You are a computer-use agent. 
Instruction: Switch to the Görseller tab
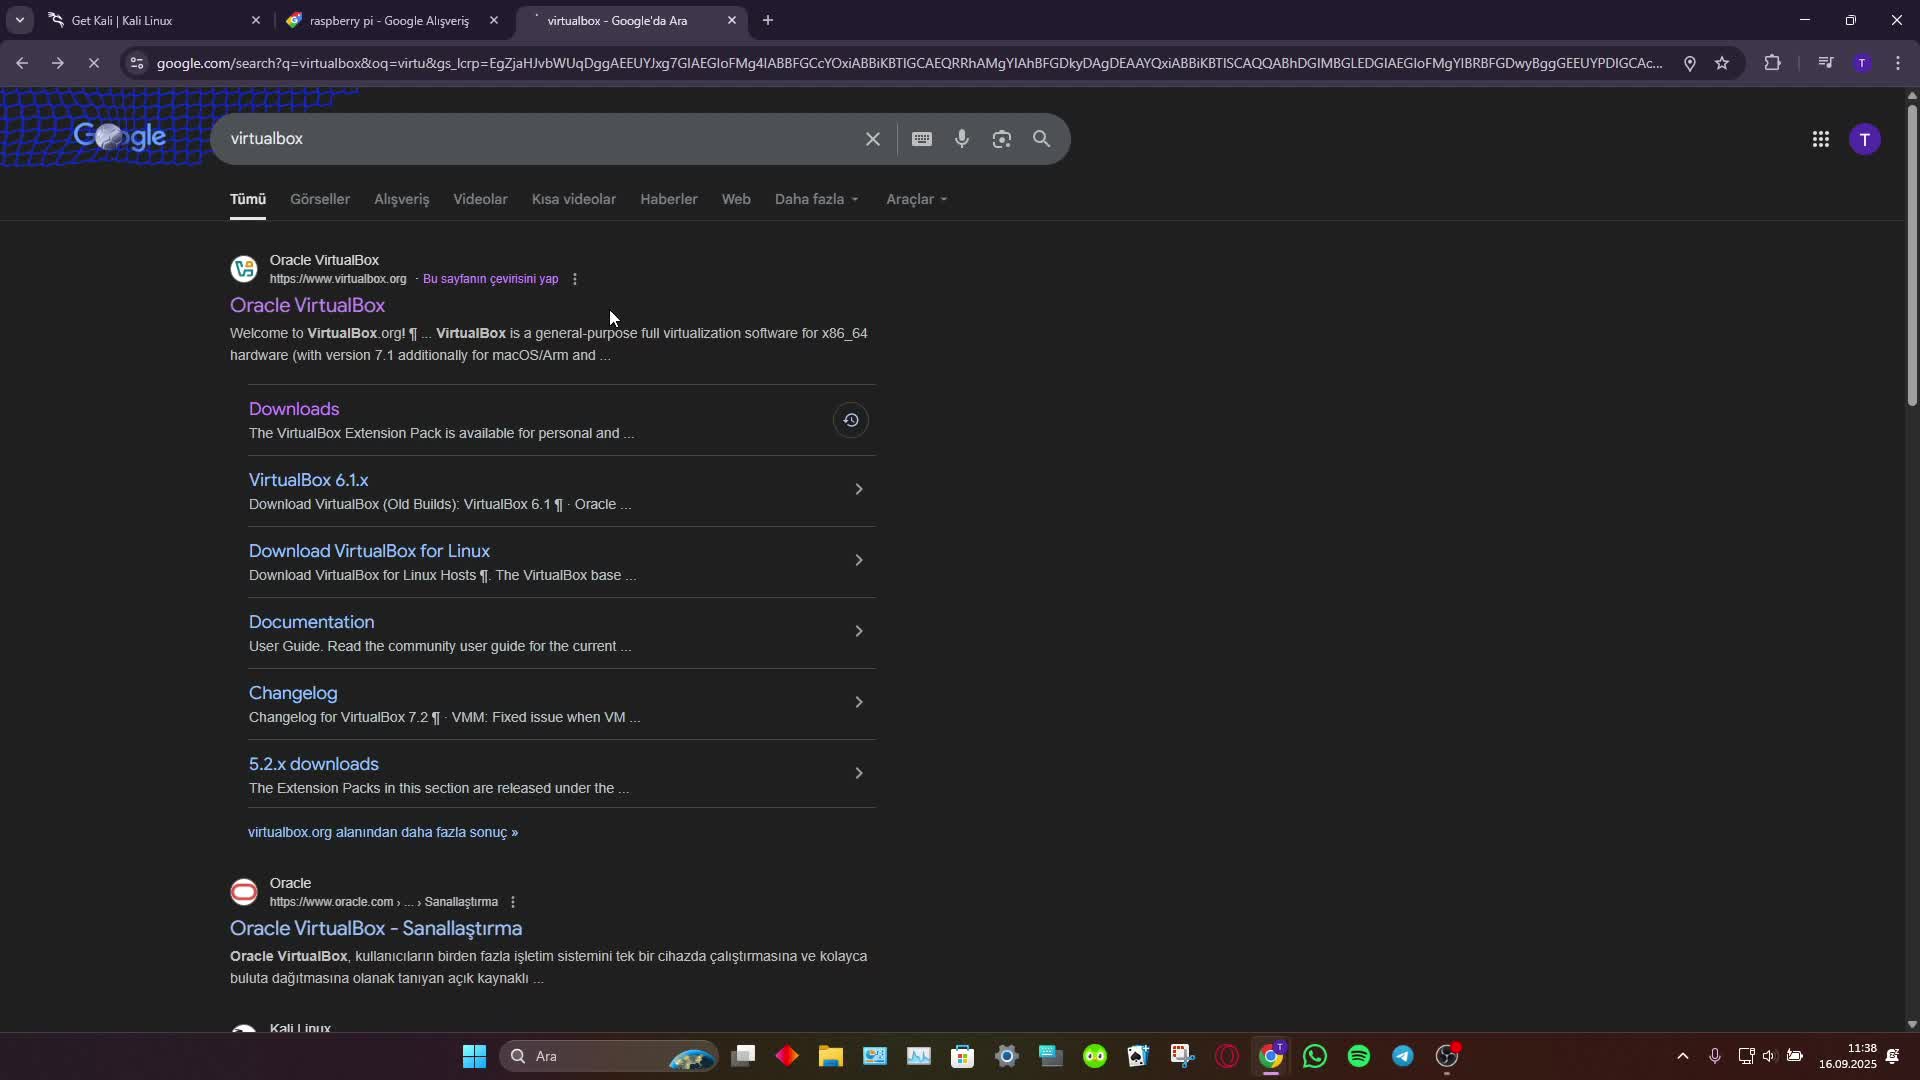coord(319,199)
